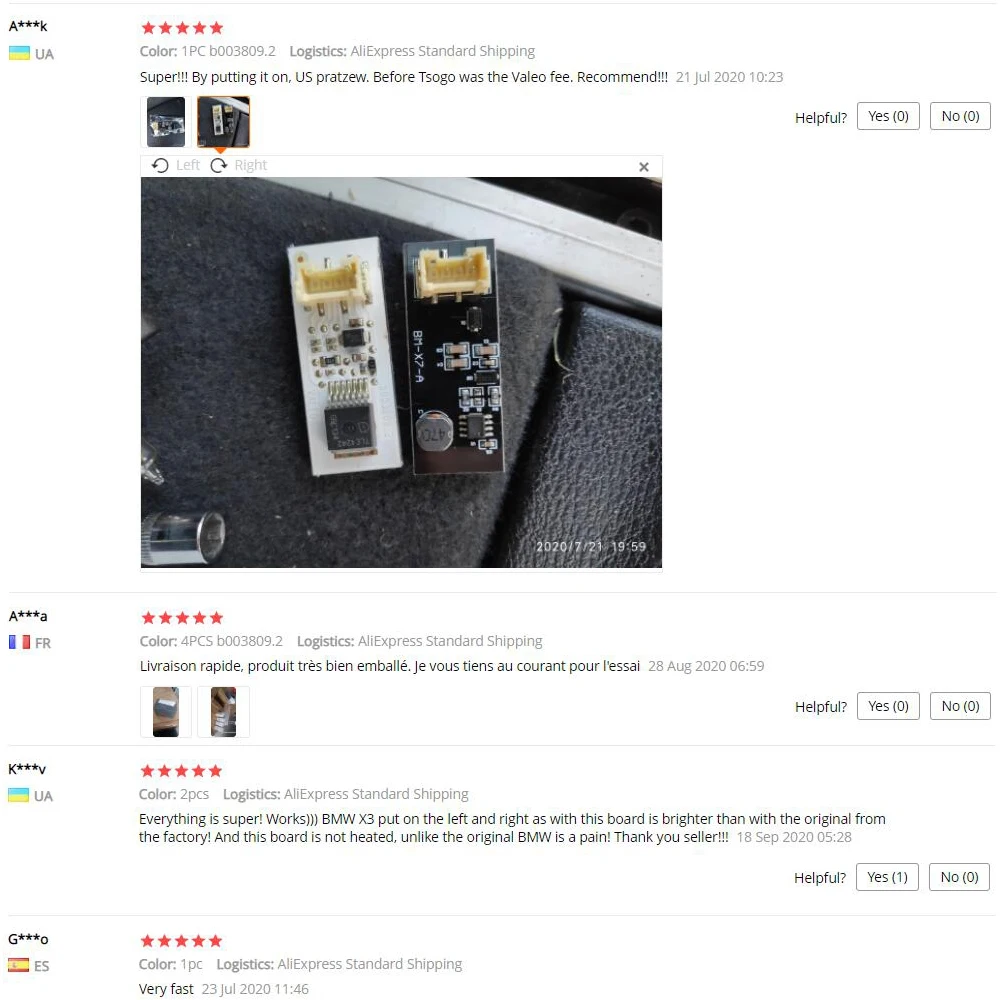
Task: Rotate image left icon
Action: pos(160,166)
